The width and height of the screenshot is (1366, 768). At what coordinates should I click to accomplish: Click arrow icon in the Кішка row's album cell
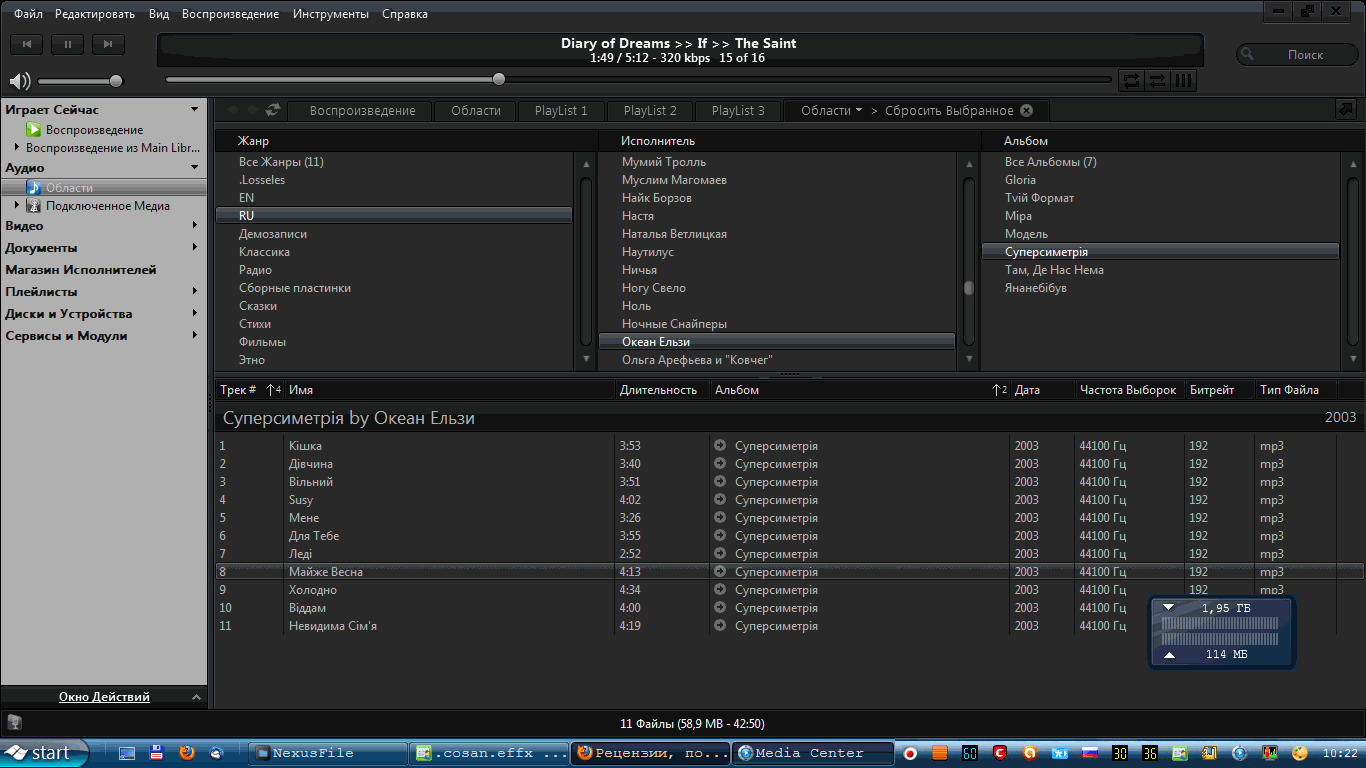coord(720,446)
